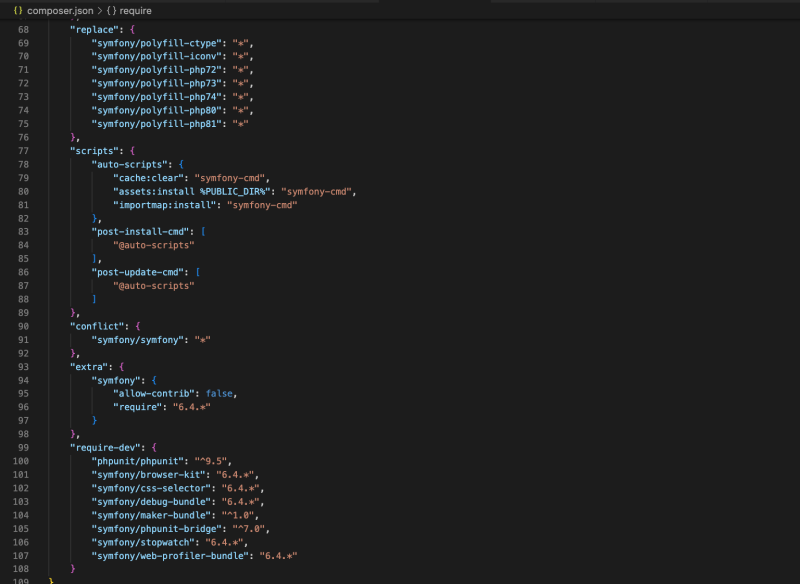
Task: Click the "post-install-cmd" key
Action: tap(140, 232)
